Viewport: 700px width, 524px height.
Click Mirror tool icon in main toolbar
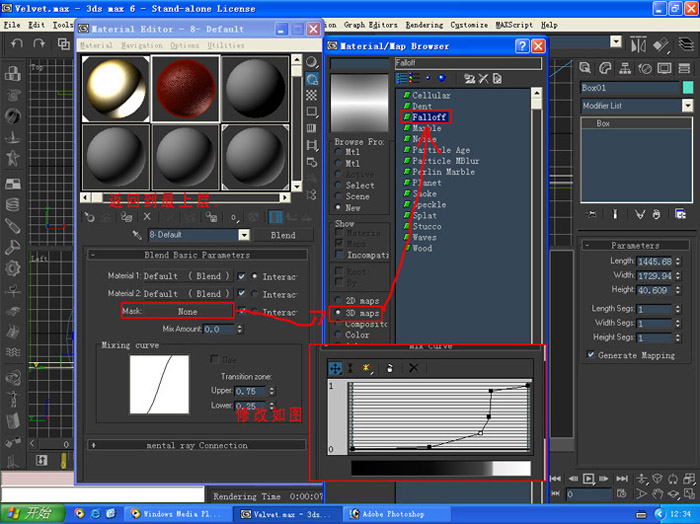638,45
